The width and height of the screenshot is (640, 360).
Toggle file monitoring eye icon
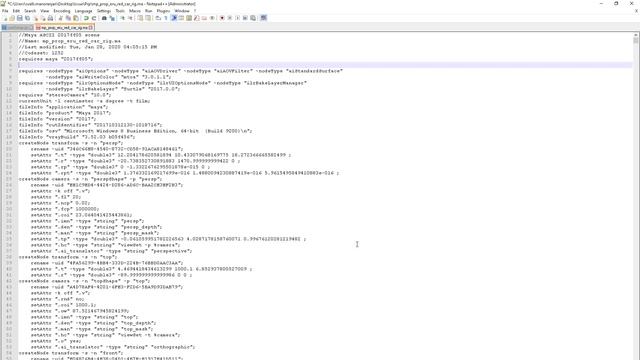click(x=212, y=18)
